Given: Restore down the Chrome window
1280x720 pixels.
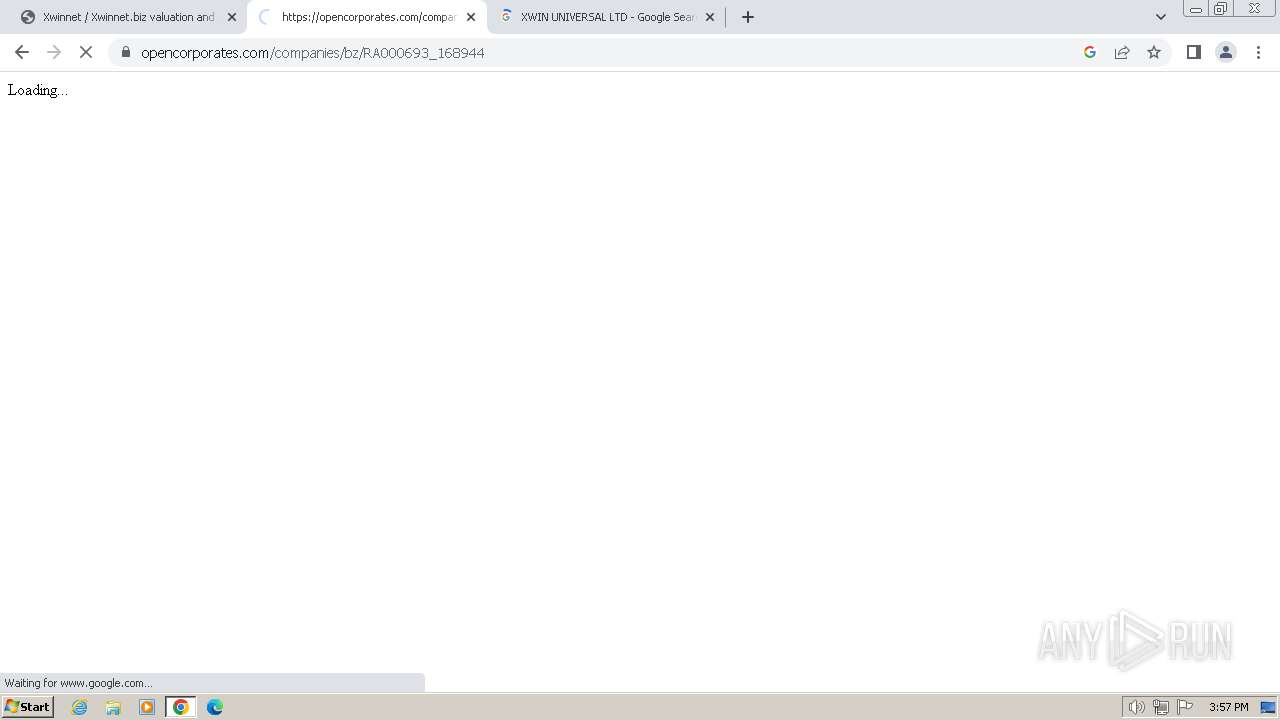Looking at the screenshot, I should coord(1221,9).
